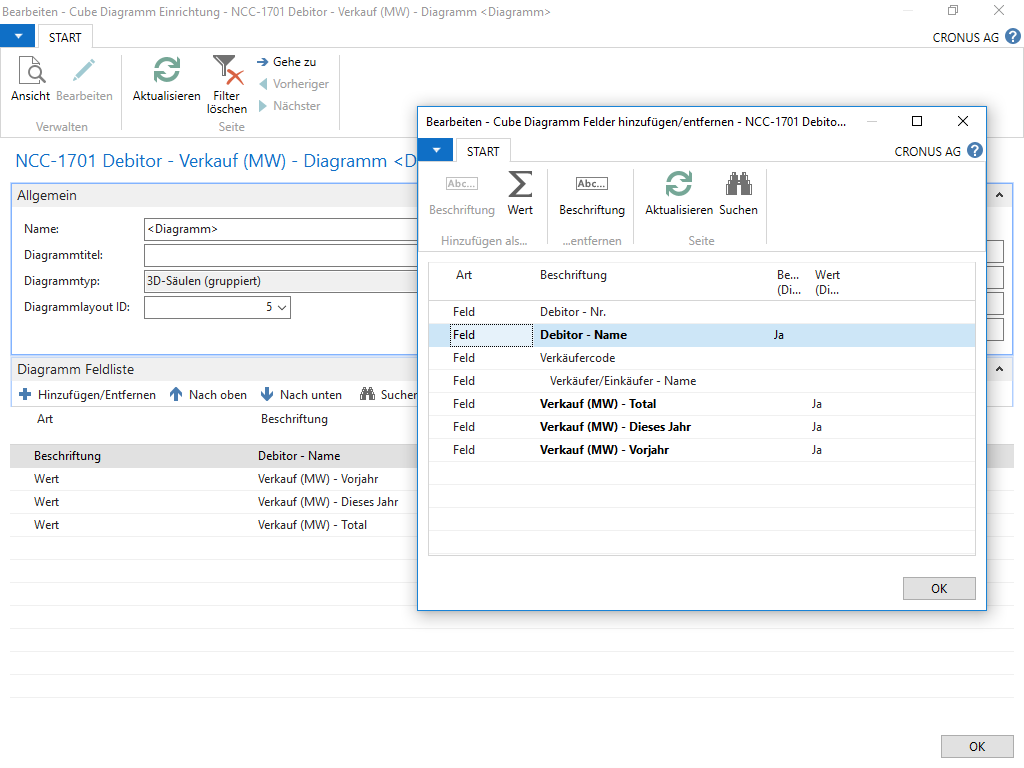The height and width of the screenshot is (768, 1024).
Task: Open the main window blue application menu
Action: click(17, 37)
